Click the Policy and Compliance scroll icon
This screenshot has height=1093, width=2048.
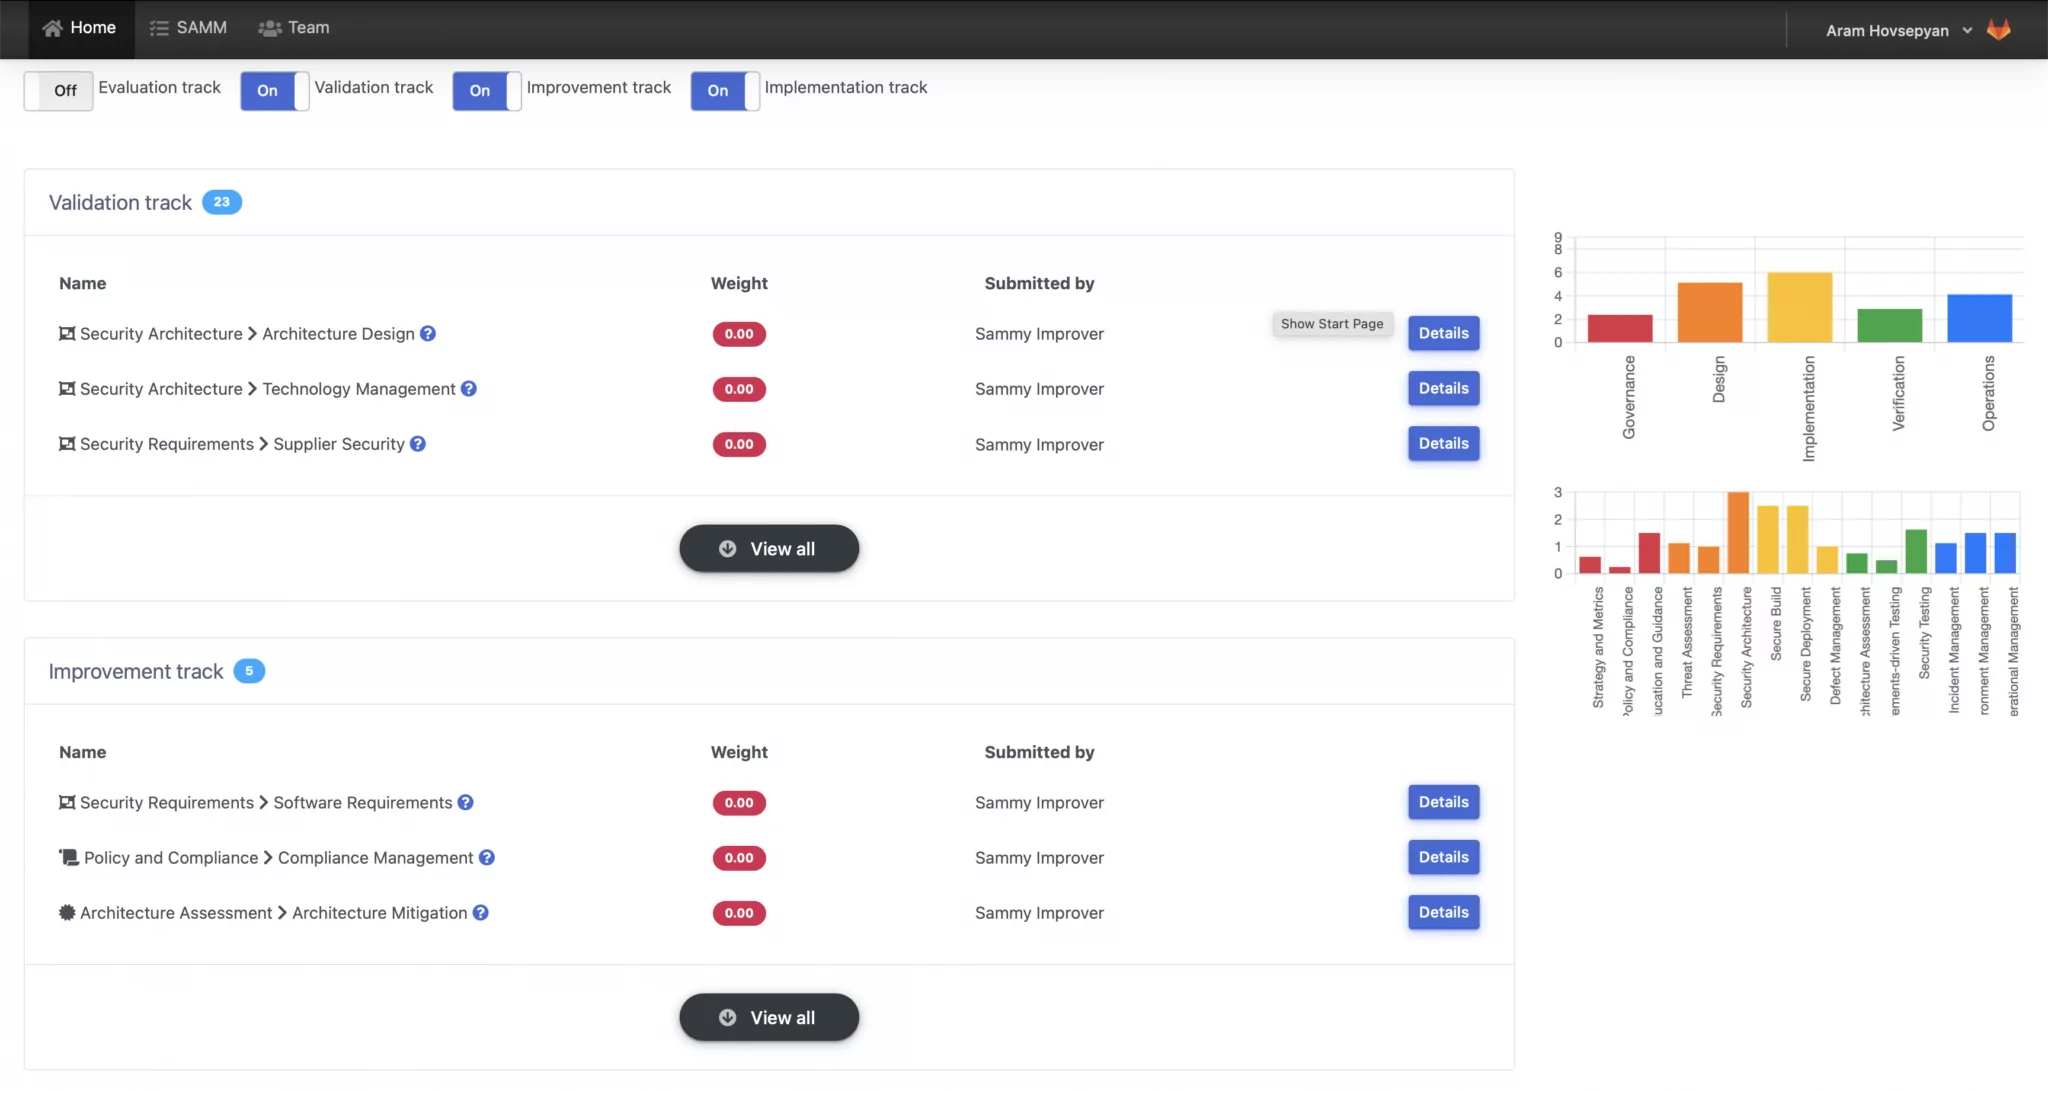click(x=69, y=858)
